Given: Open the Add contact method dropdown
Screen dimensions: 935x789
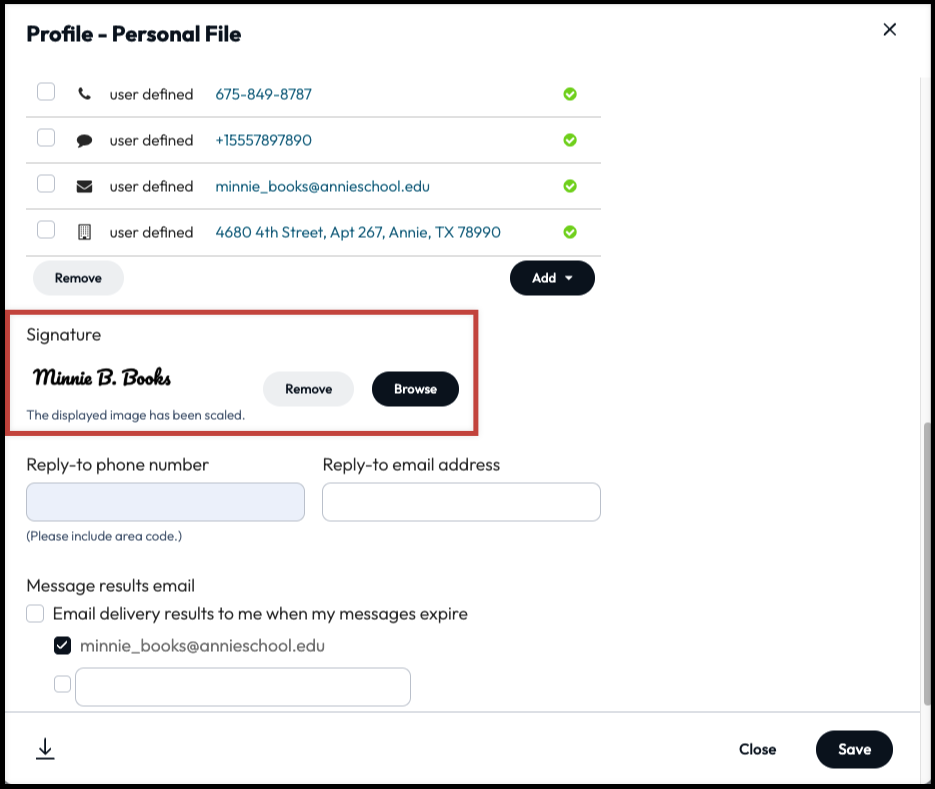Looking at the screenshot, I should coord(552,278).
